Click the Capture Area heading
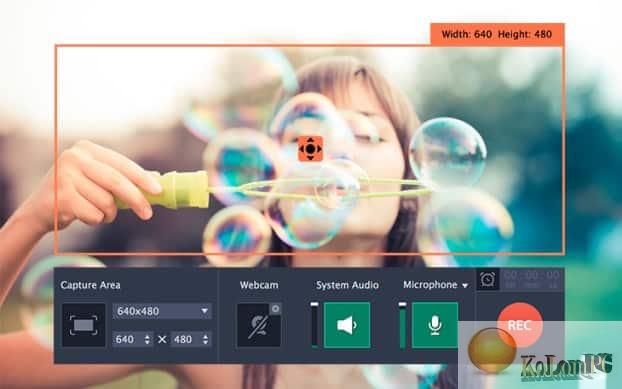This screenshot has width=622, height=389. (x=90, y=285)
